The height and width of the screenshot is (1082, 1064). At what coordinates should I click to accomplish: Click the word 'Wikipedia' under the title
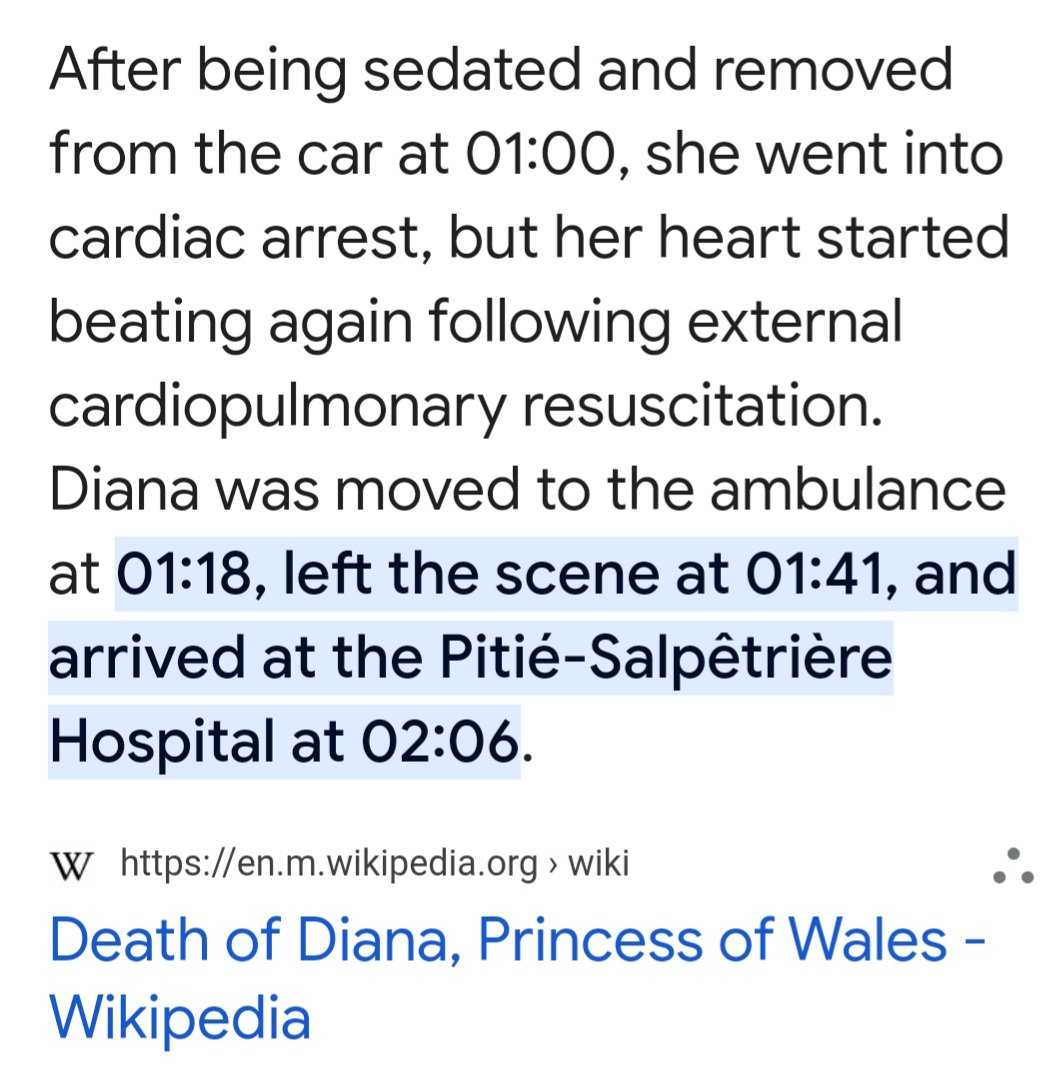(180, 1018)
